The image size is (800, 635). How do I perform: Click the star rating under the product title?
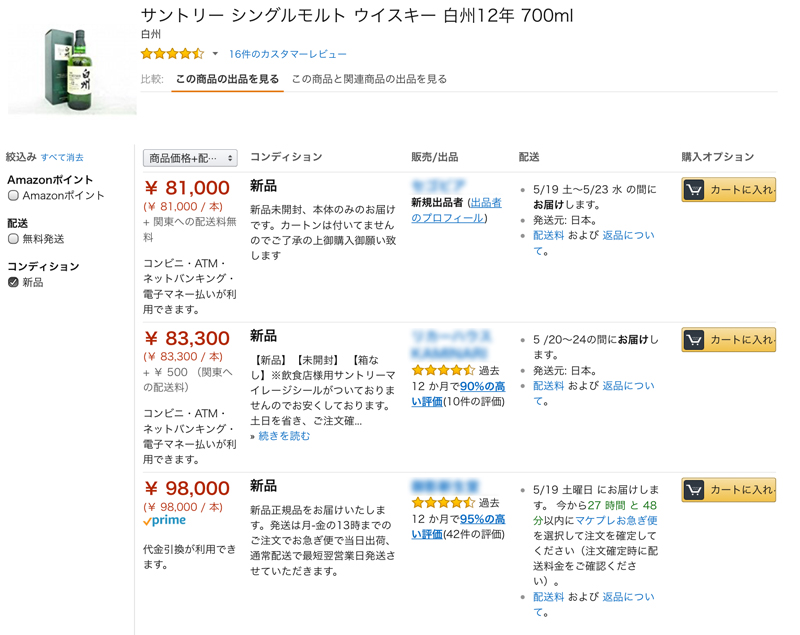[172, 54]
